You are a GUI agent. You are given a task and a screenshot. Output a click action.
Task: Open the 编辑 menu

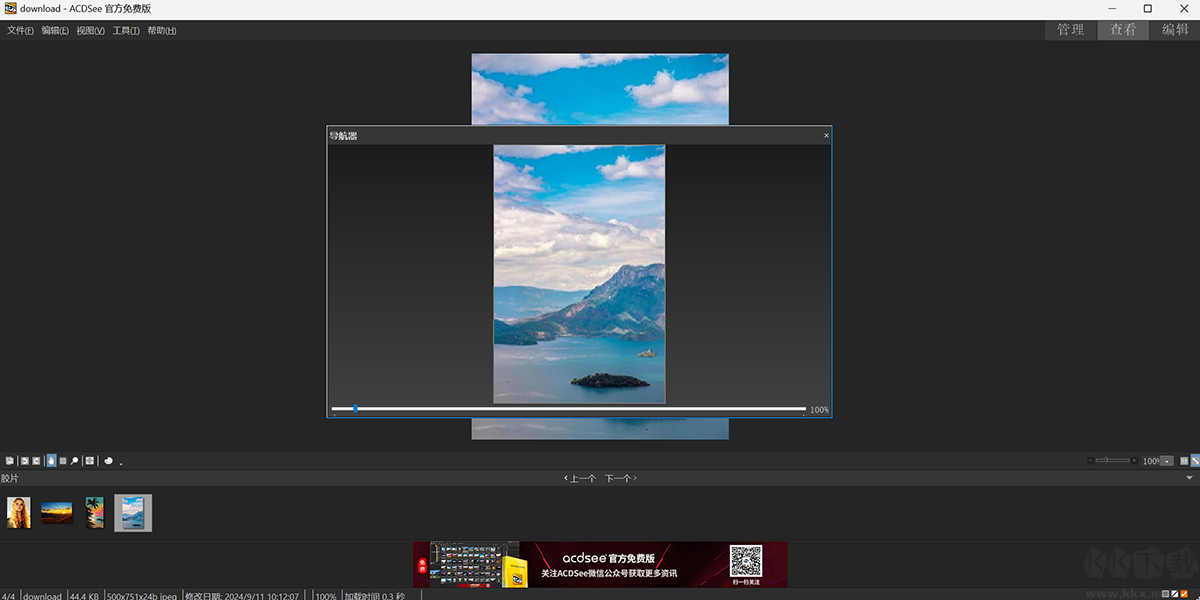pos(55,31)
